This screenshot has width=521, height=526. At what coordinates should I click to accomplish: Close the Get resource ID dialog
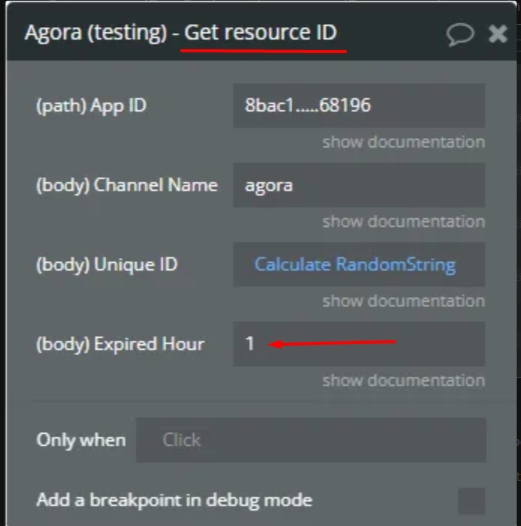tap(498, 34)
